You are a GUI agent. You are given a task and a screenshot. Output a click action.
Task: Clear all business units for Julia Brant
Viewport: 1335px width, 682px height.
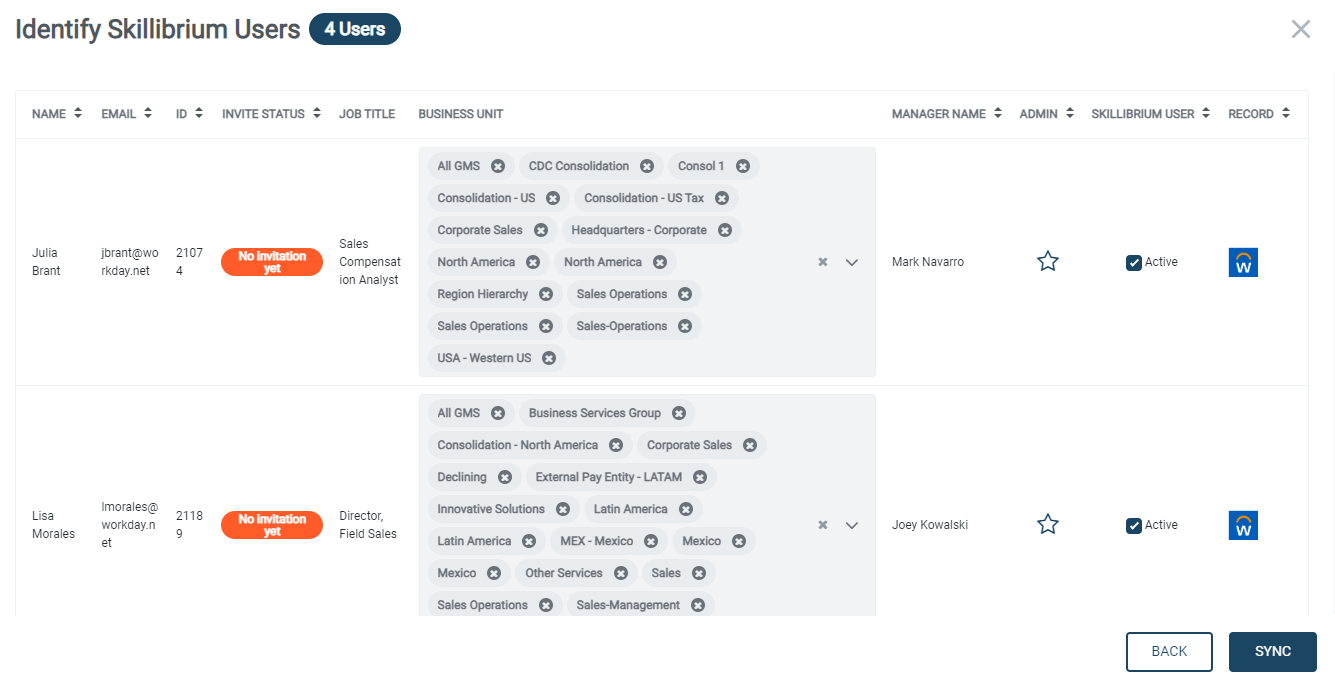823,262
